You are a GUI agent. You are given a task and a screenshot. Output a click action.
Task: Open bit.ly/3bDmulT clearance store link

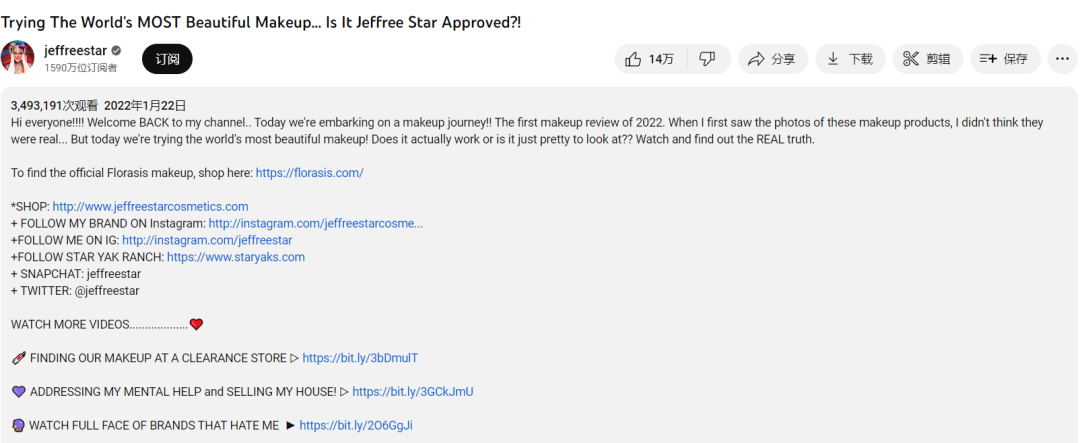(x=360, y=358)
